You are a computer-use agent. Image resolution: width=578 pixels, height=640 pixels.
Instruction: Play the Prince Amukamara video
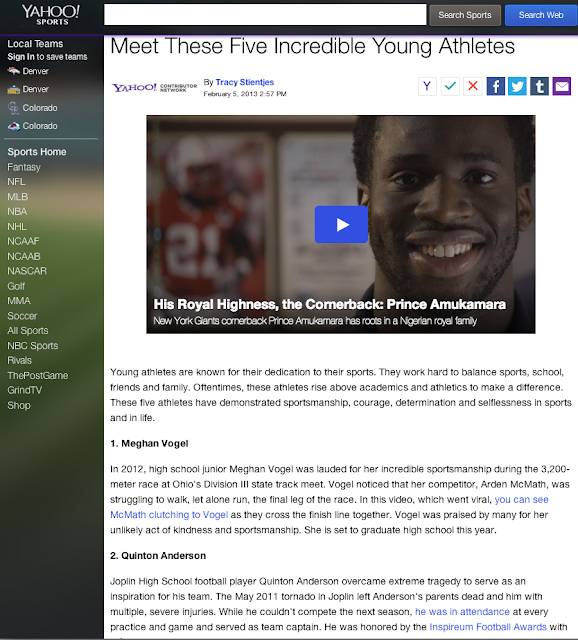[x=341, y=224]
